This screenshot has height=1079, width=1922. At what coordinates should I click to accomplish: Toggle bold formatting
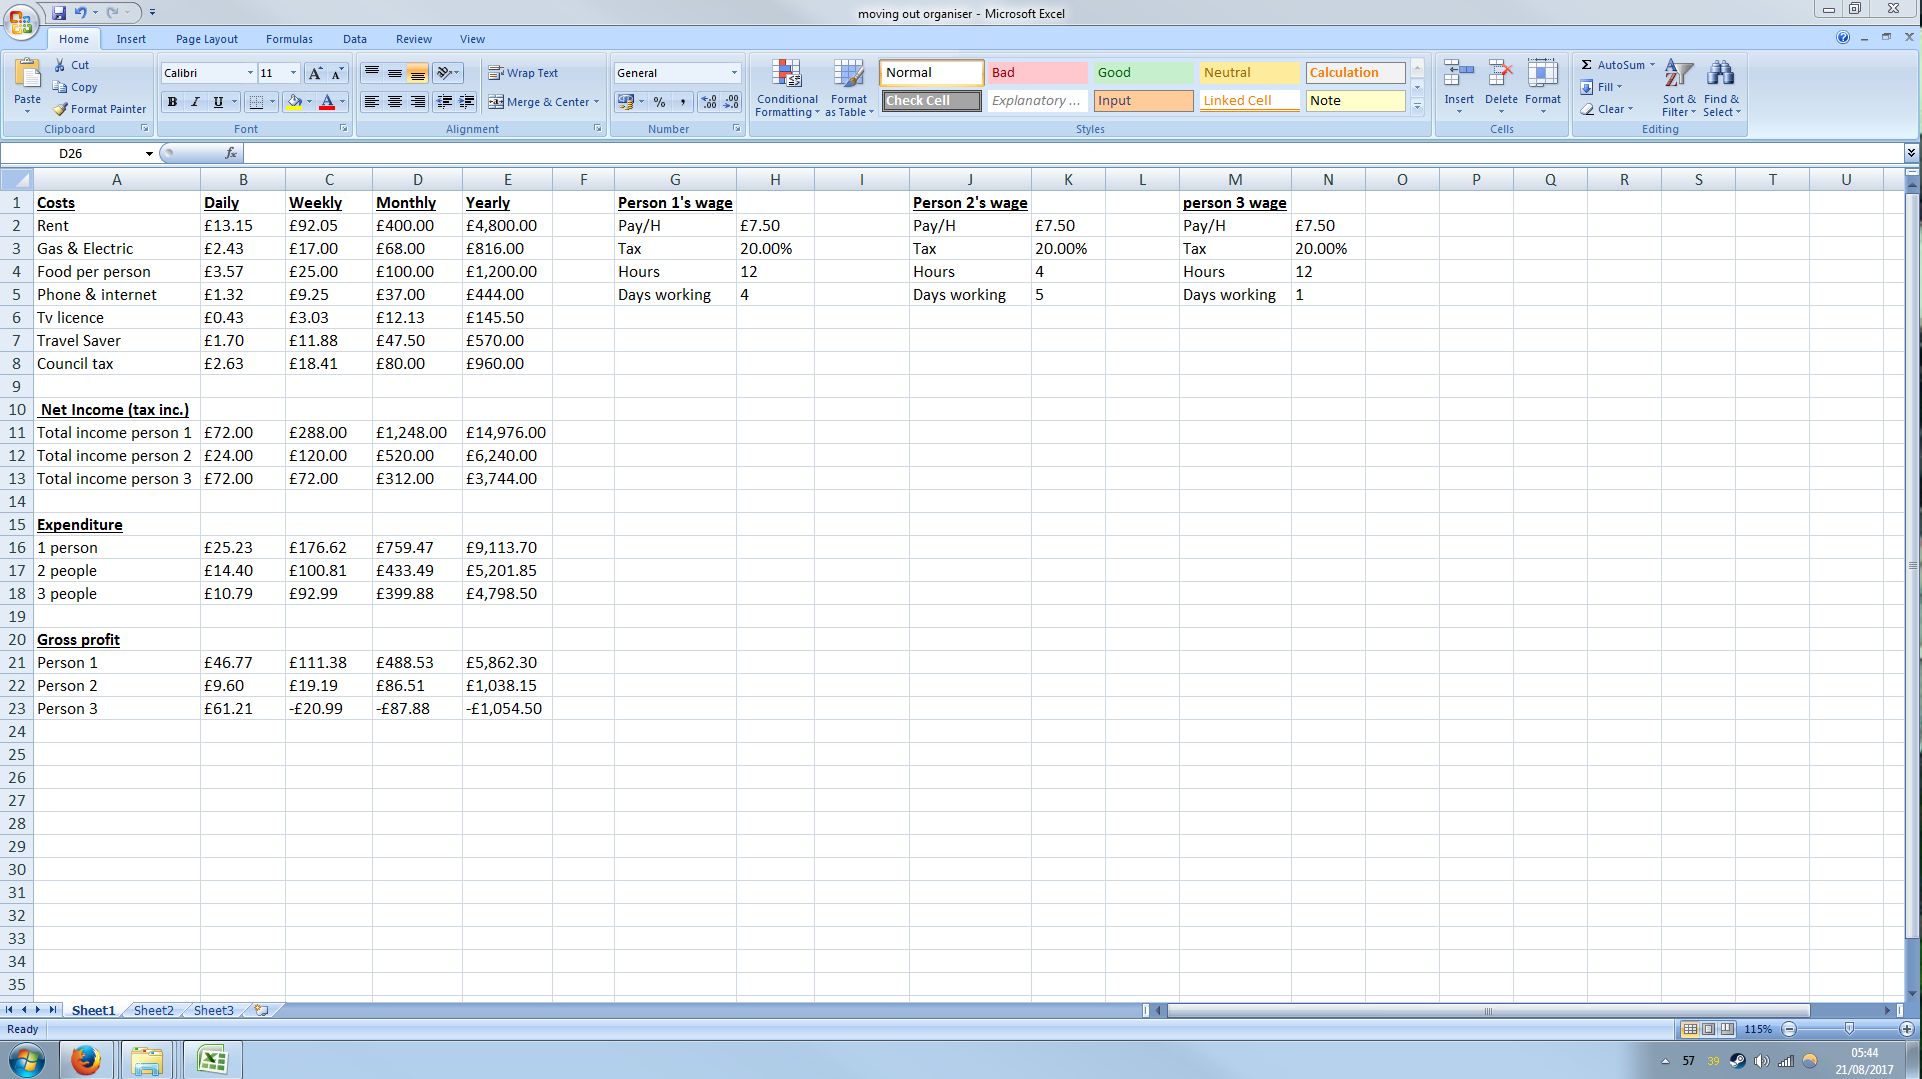172,102
